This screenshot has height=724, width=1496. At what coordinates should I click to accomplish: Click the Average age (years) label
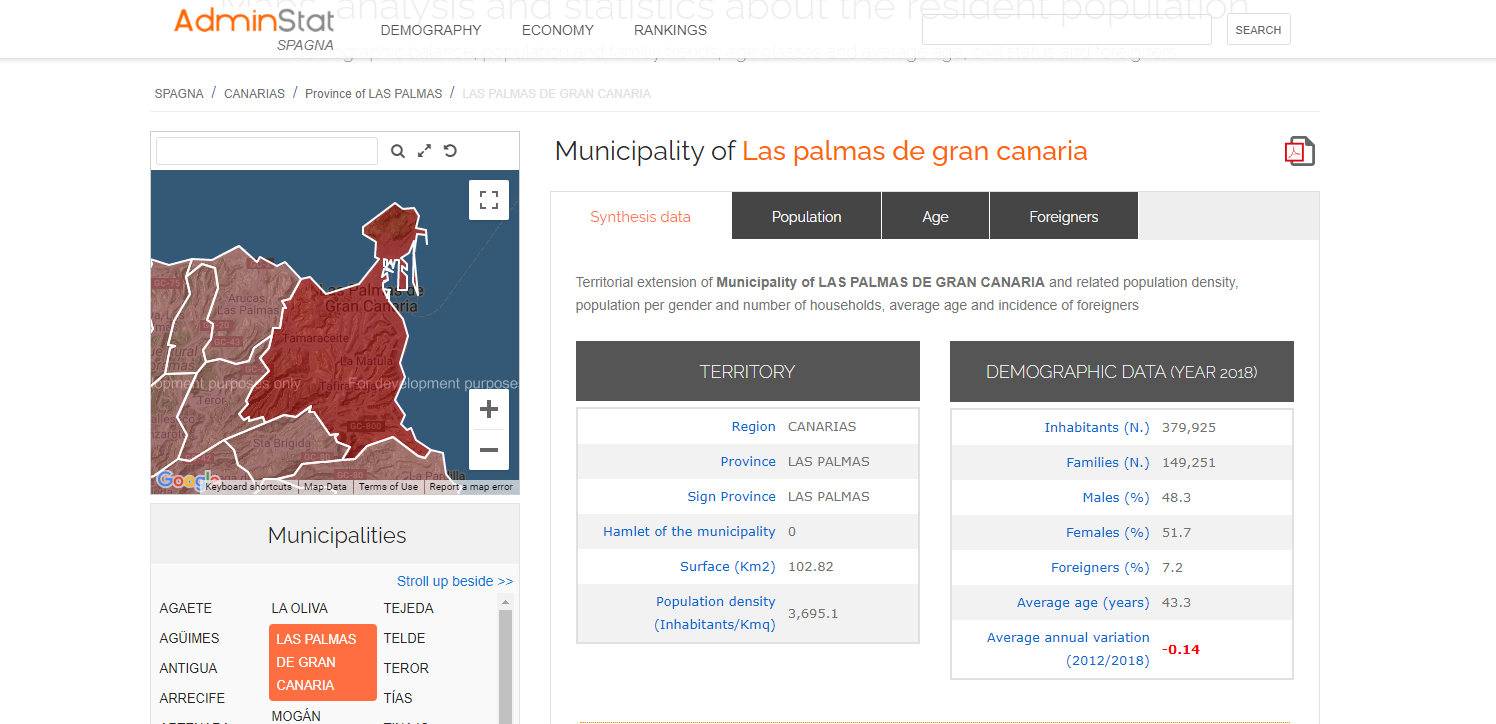[x=1083, y=602]
